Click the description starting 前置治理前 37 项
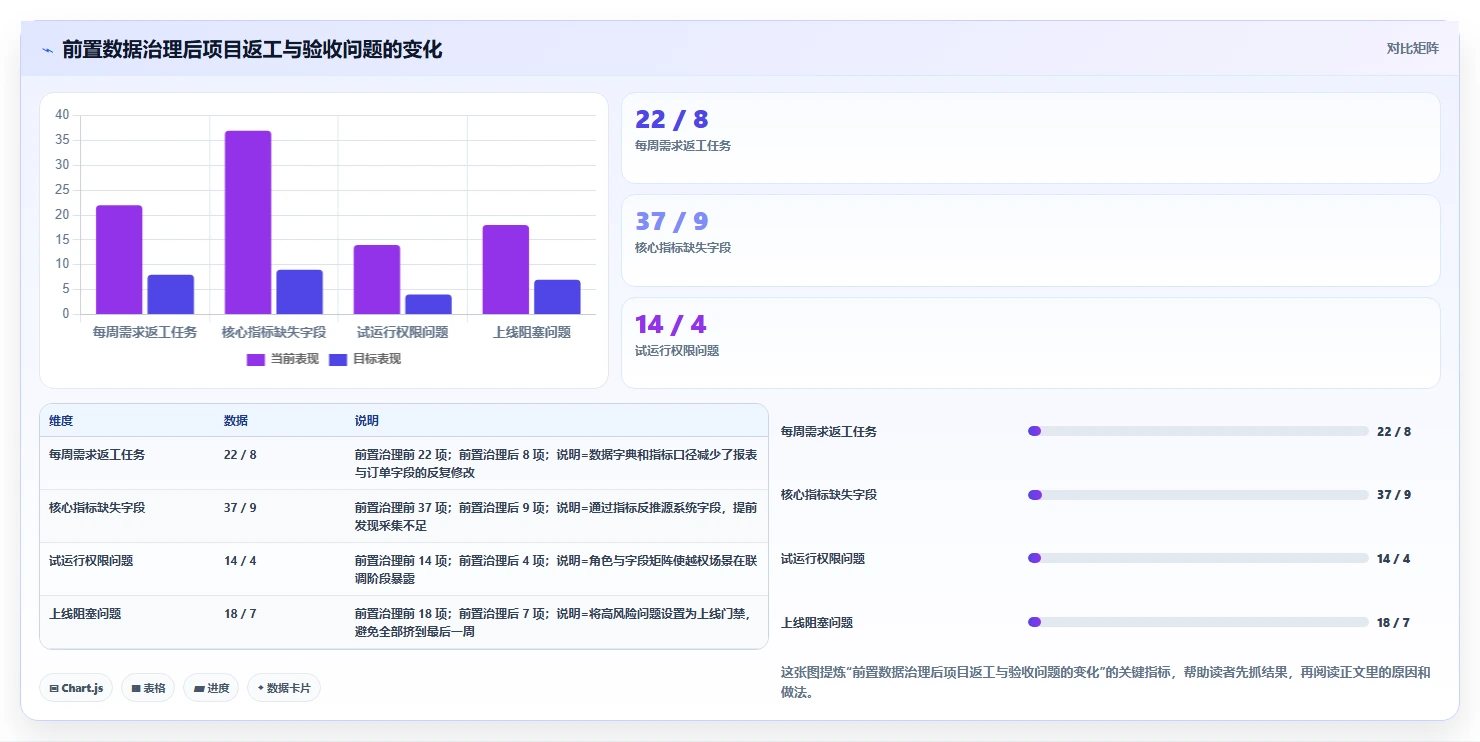Screen dimensions: 1480x742 click(556, 516)
